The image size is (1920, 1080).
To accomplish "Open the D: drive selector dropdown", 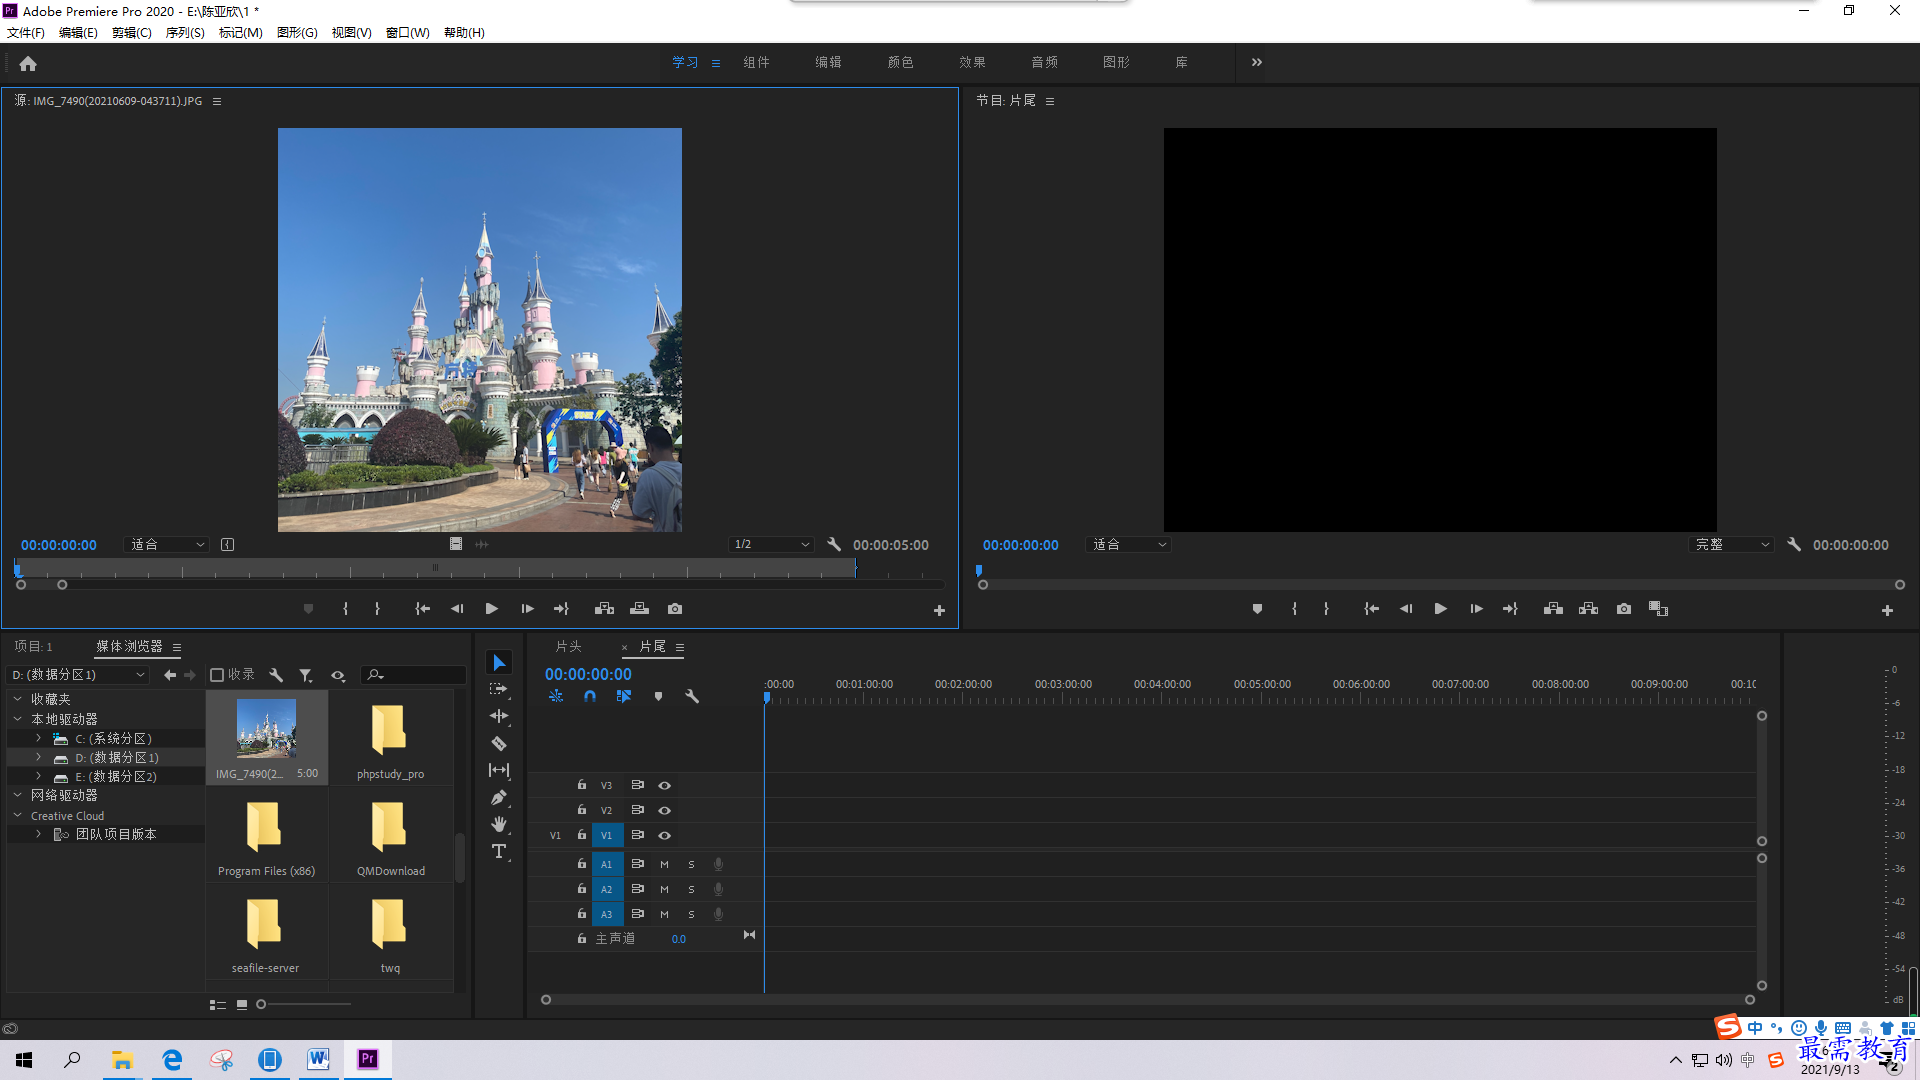I will click(78, 675).
